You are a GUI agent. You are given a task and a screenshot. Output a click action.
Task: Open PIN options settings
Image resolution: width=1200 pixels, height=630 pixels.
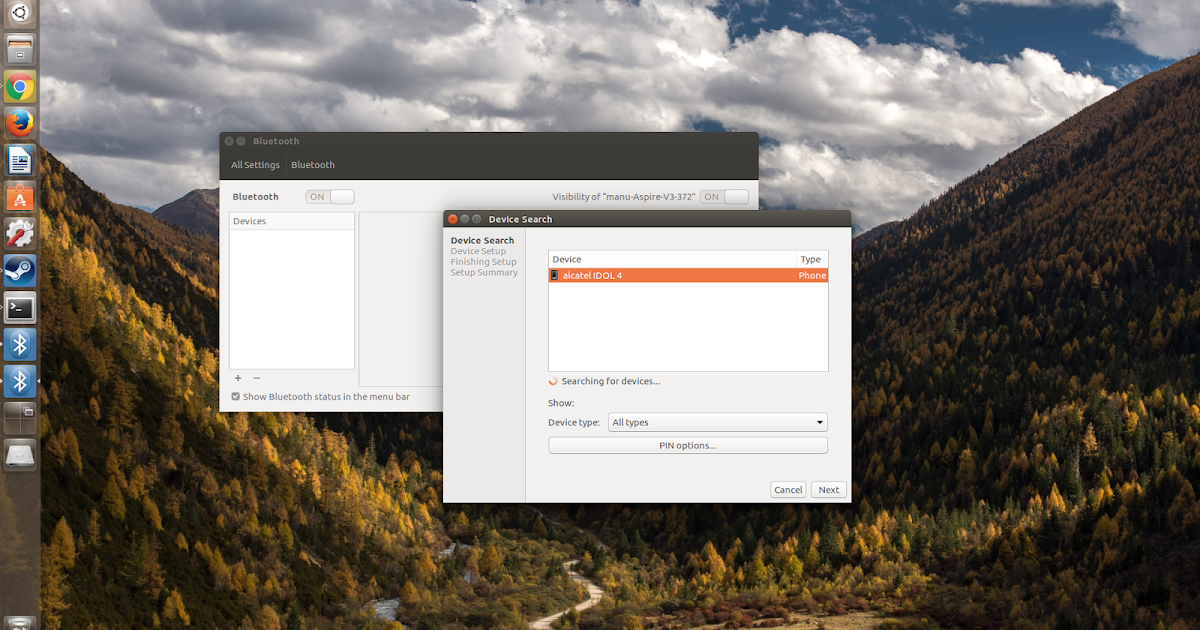(687, 444)
